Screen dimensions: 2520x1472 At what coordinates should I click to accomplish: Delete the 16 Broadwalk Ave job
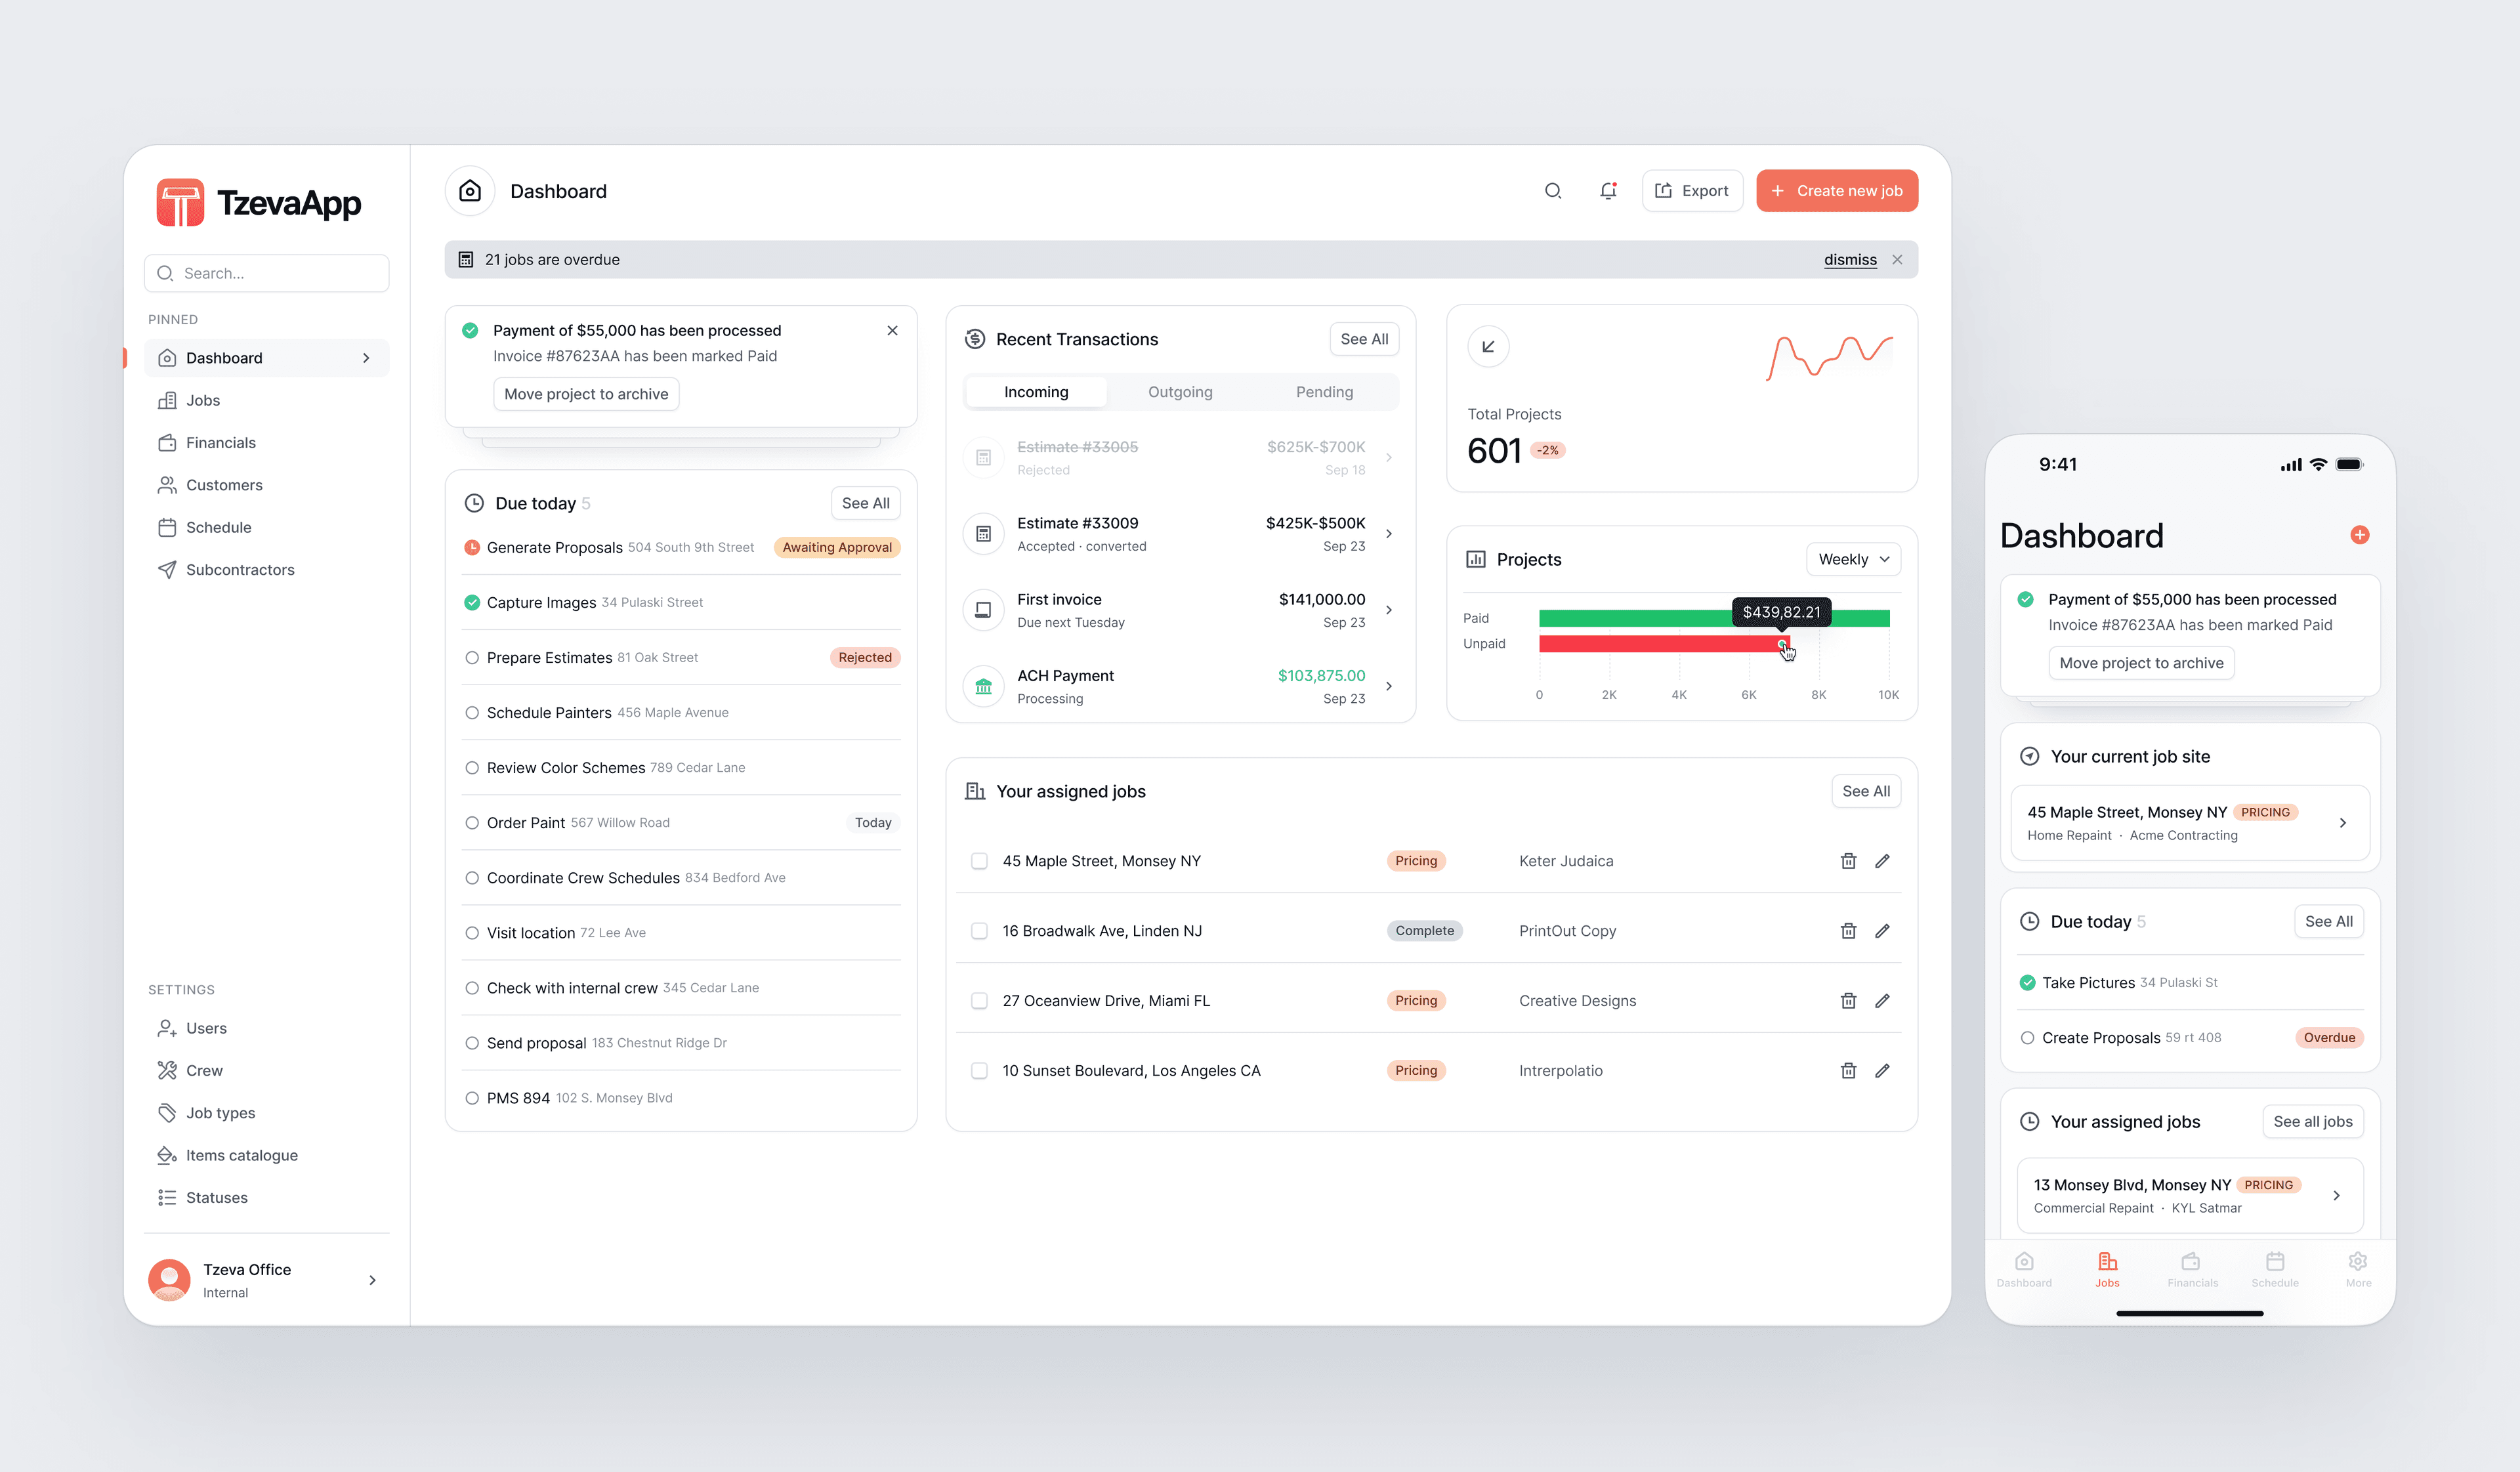tap(1848, 931)
